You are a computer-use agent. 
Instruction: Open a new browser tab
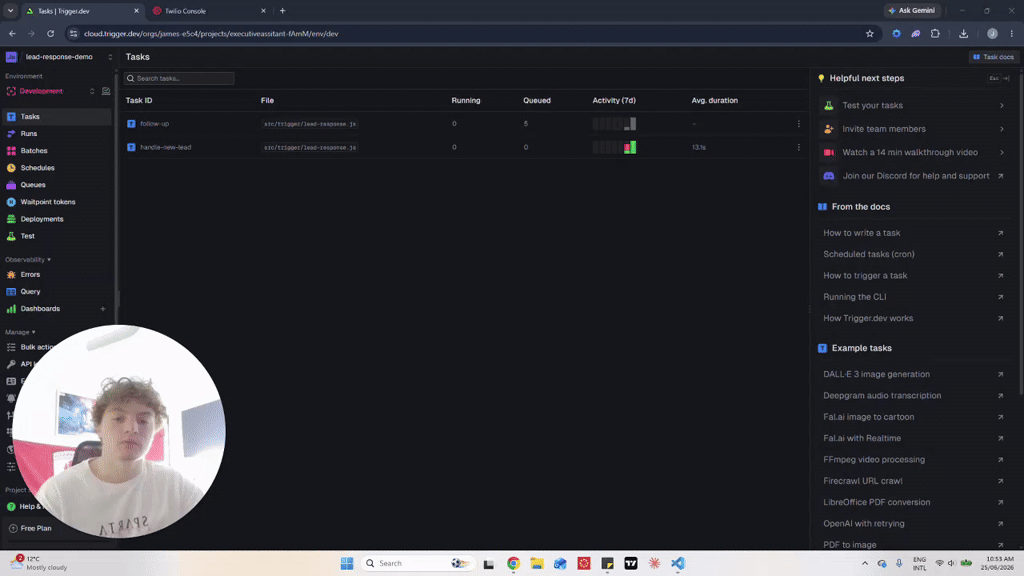tap(283, 11)
